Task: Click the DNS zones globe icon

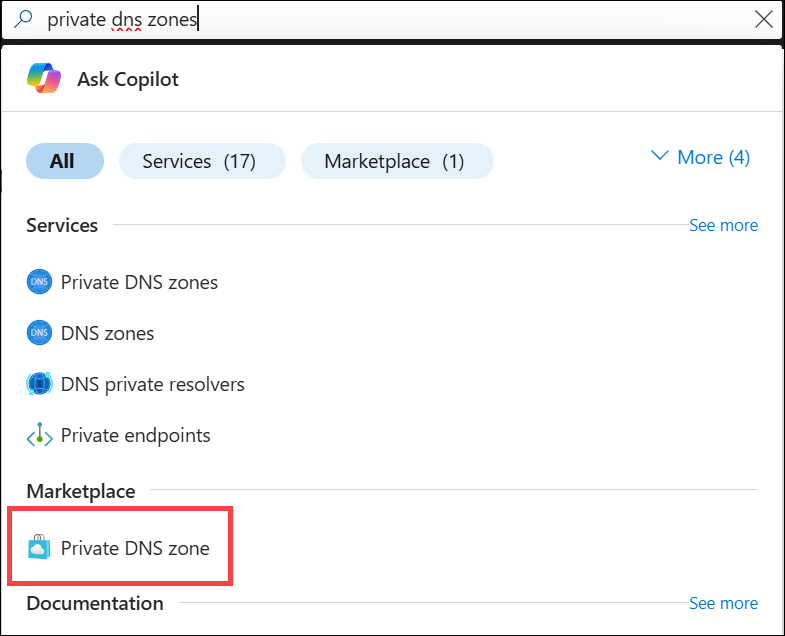Action: click(x=38, y=333)
